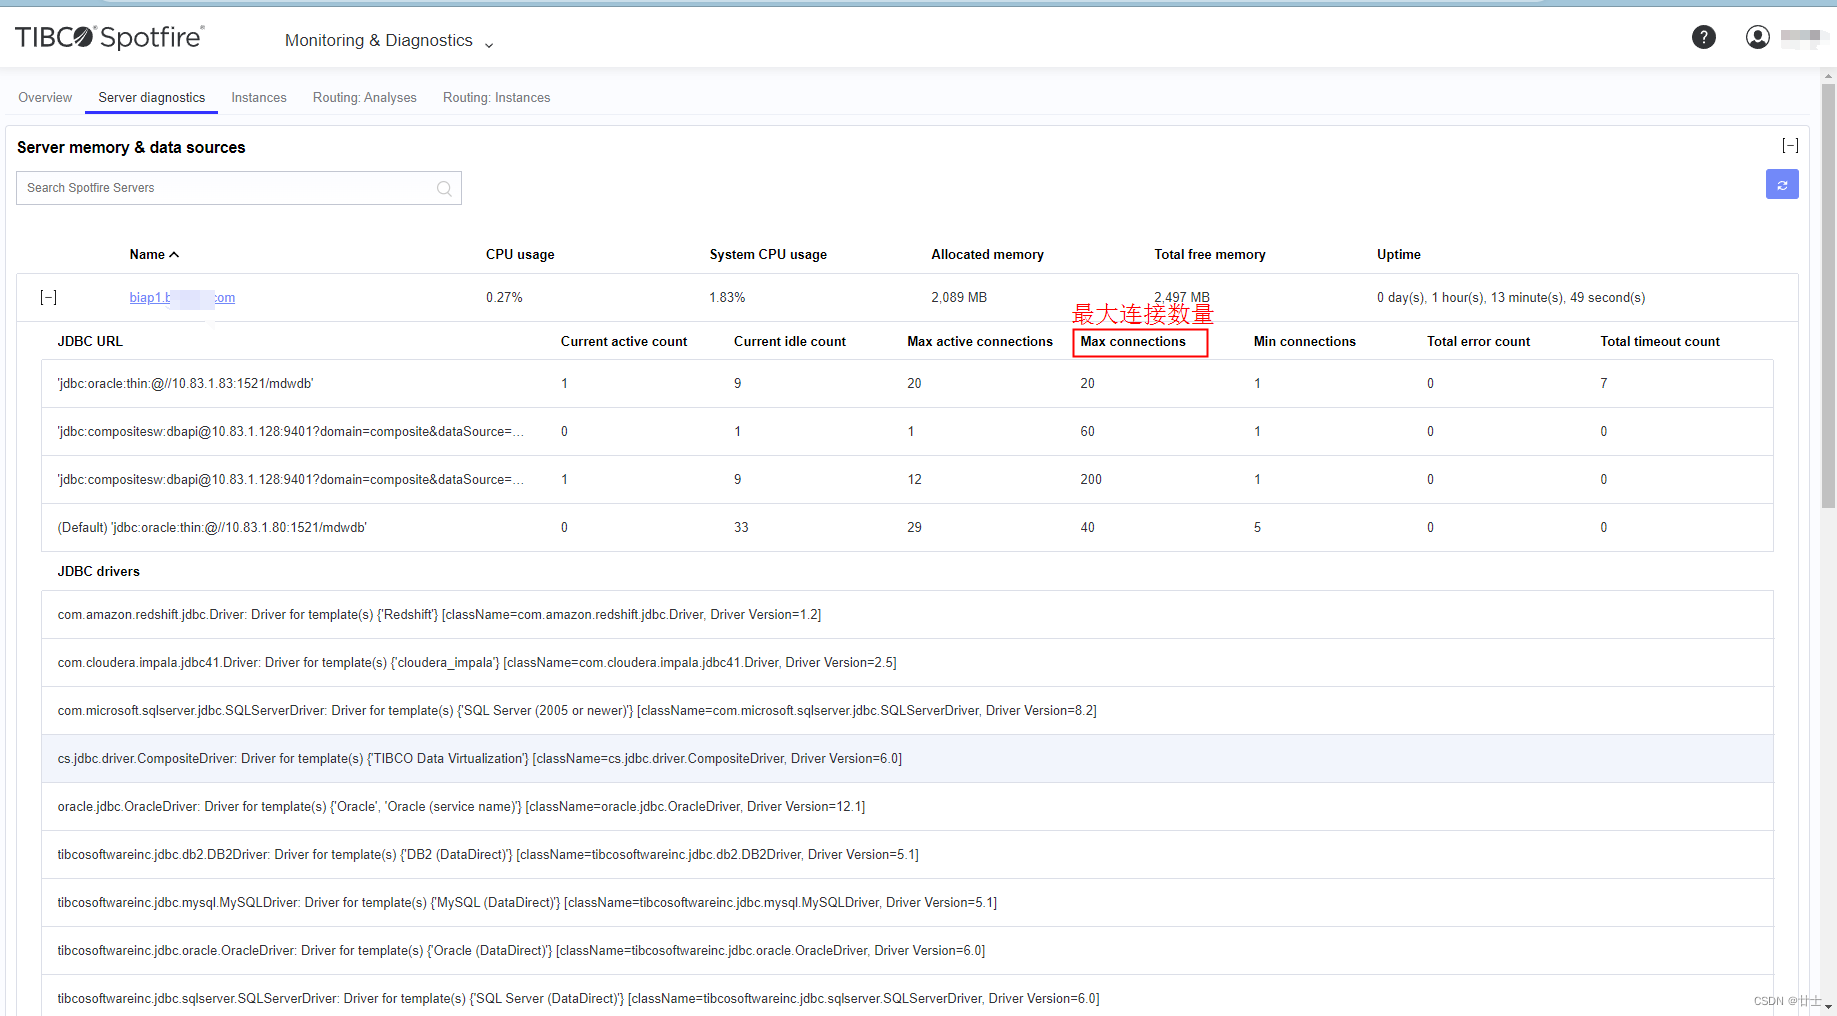Click idle count value 33

pos(741,528)
